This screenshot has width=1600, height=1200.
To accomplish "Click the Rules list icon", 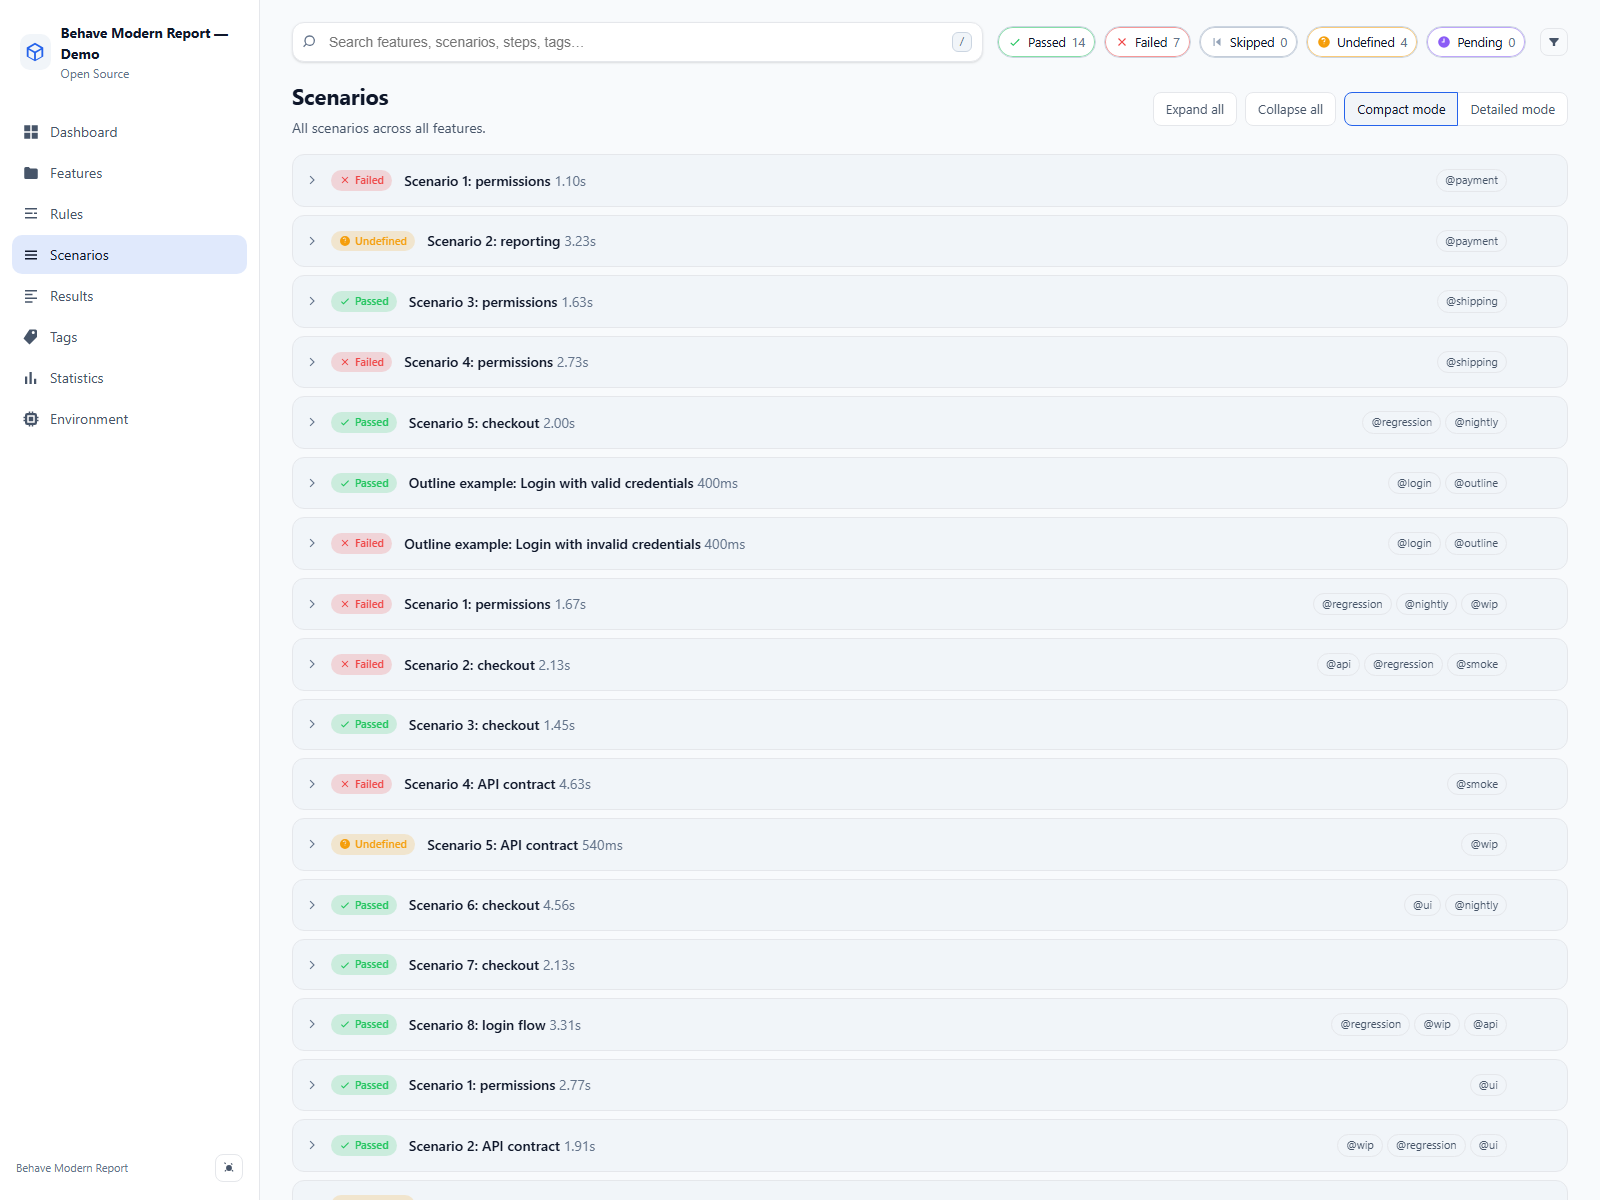I will pyautogui.click(x=31, y=214).
